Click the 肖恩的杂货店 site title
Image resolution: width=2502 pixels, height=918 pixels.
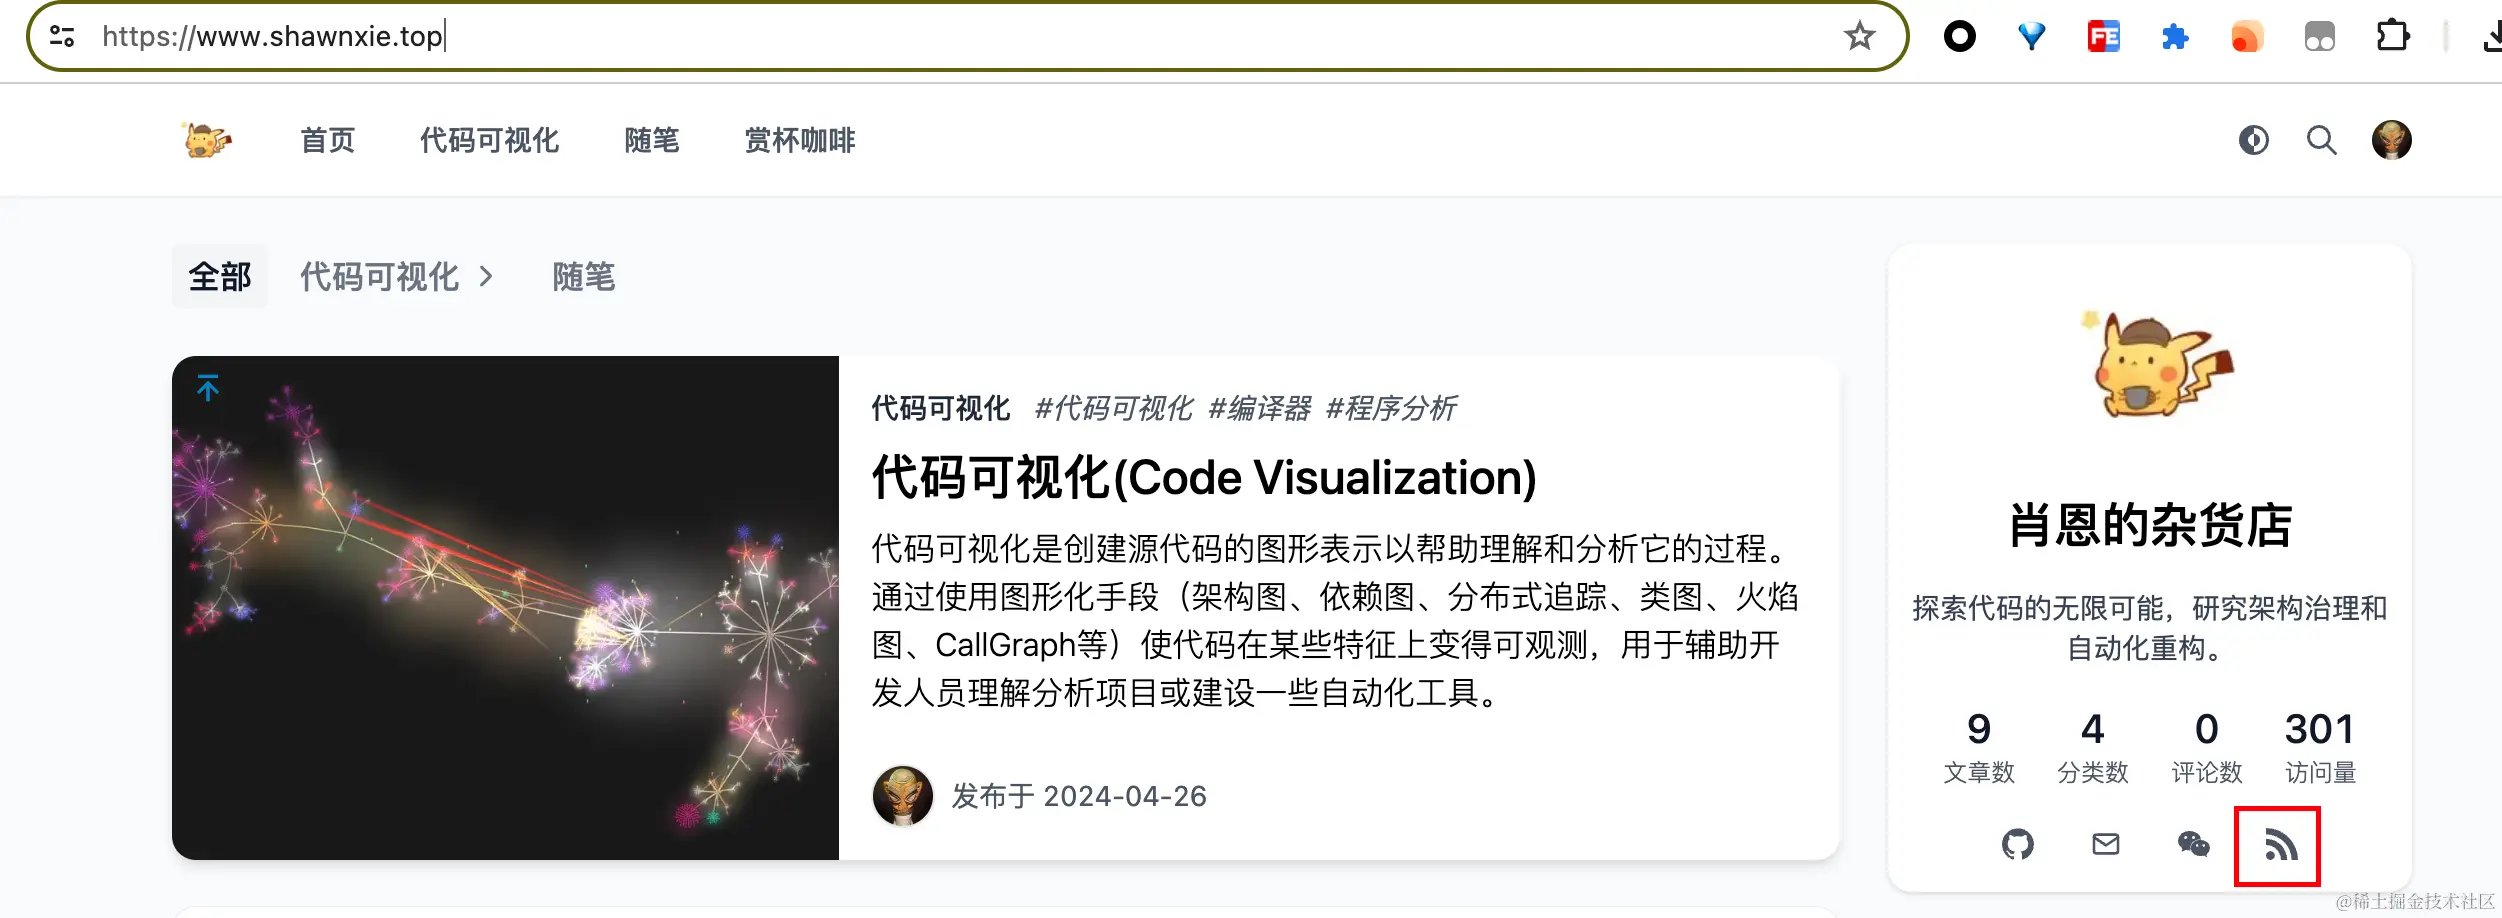[2150, 525]
